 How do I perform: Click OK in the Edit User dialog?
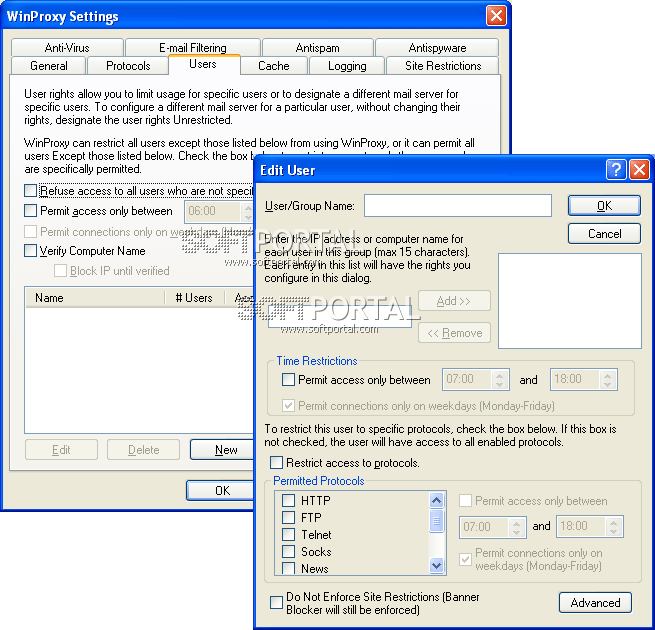coord(604,206)
